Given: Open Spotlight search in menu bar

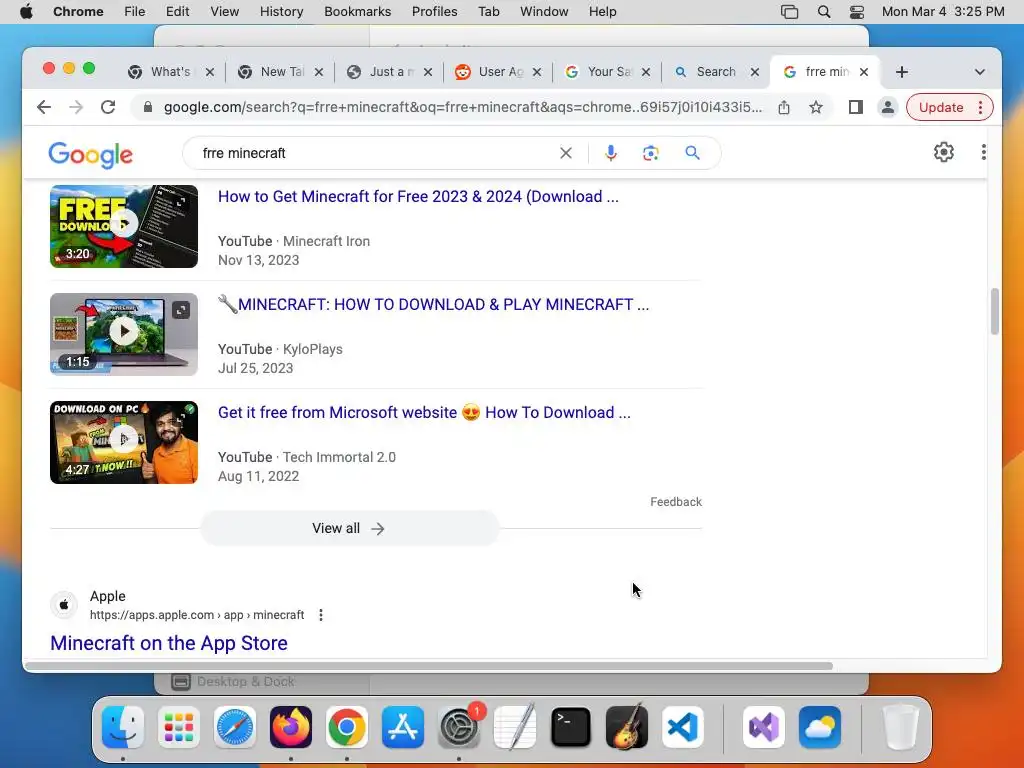Looking at the screenshot, I should (x=824, y=12).
